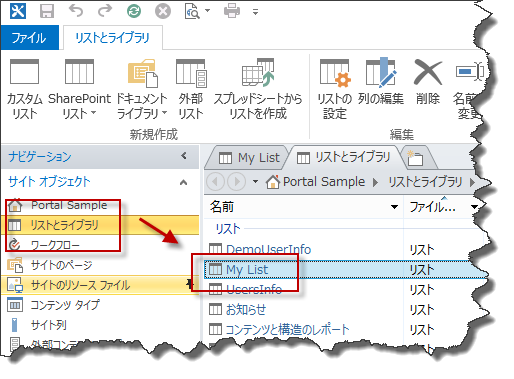Click the リスト group header

coord(228,229)
